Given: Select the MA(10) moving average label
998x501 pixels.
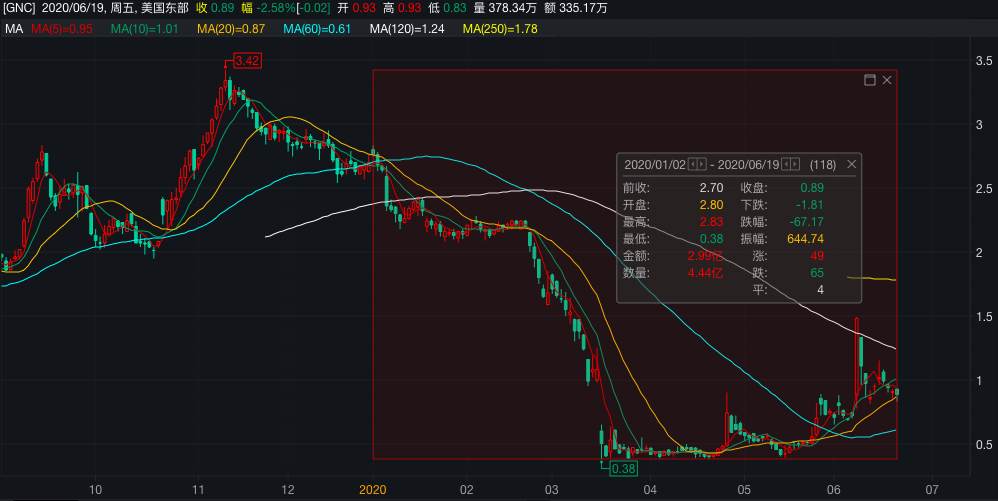Looking at the screenshot, I should pos(144,29).
